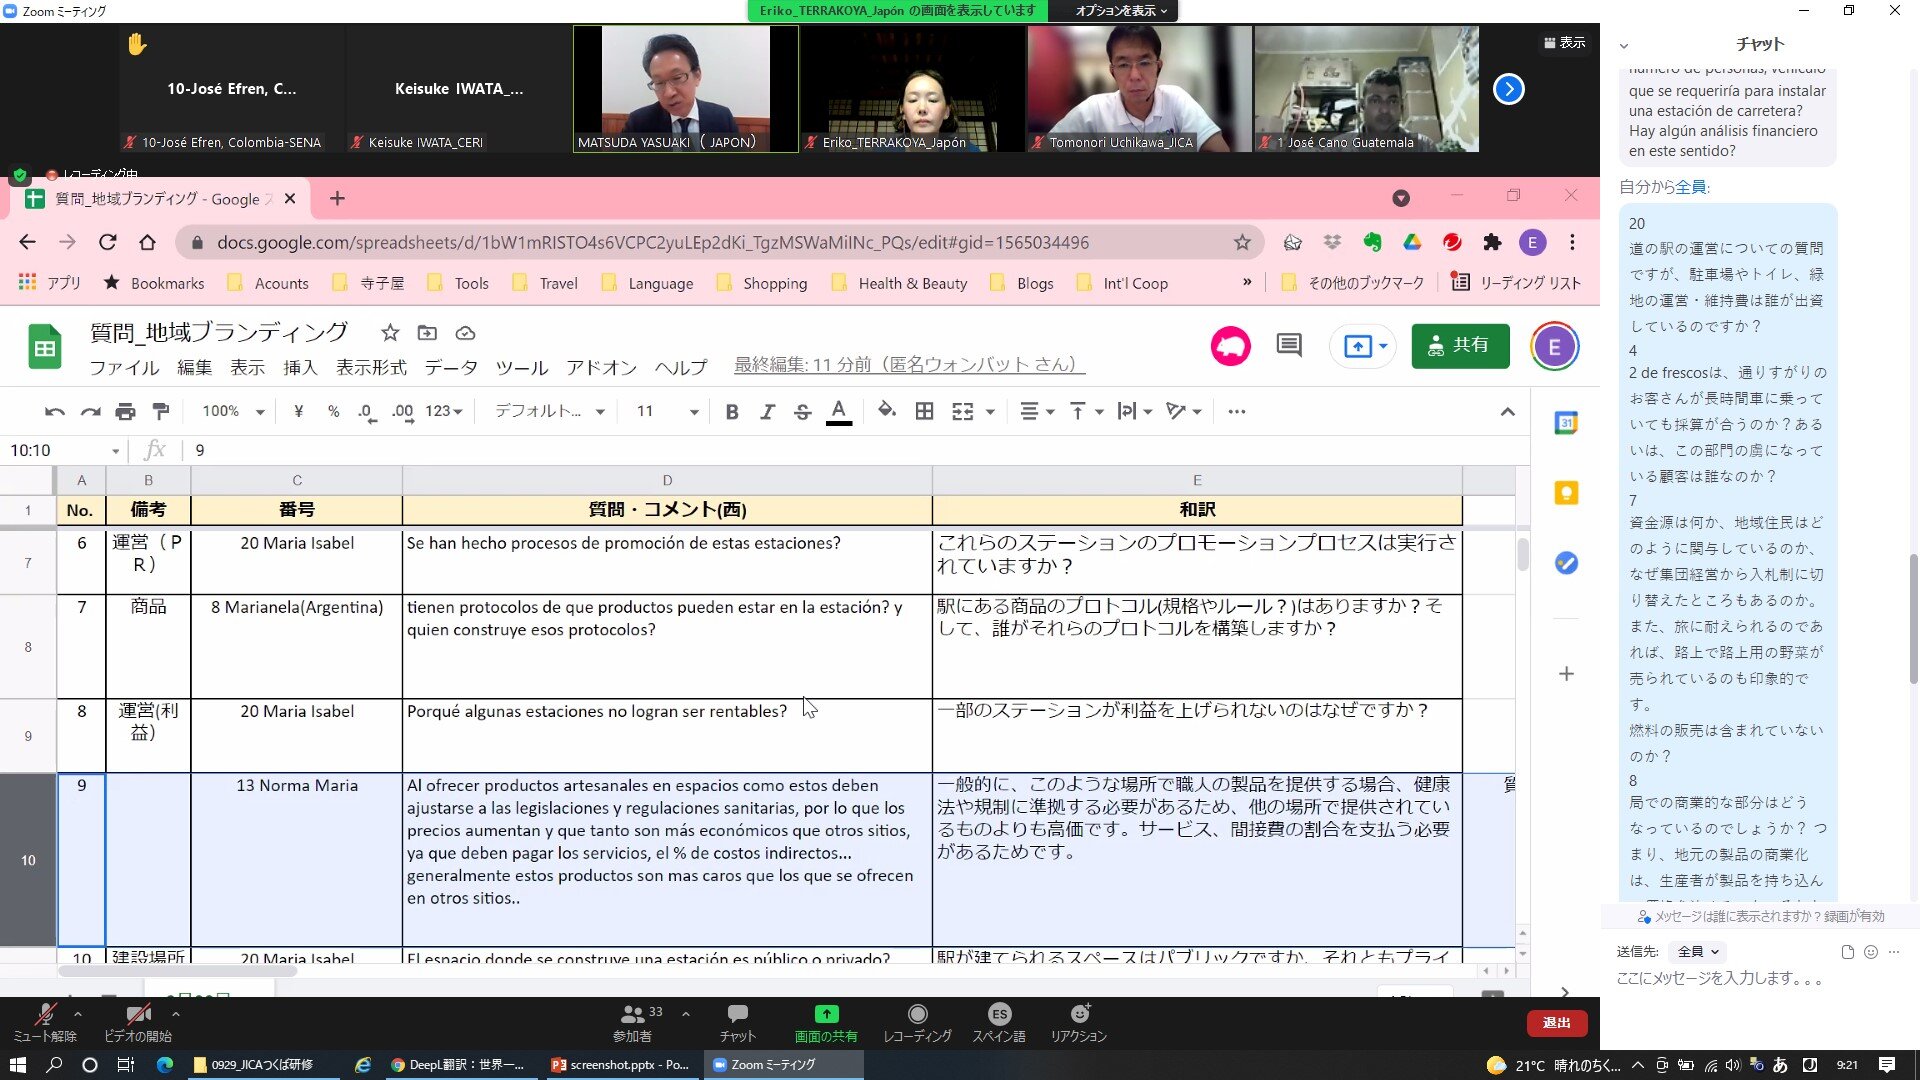Screen dimensions: 1920x1080
Task: Click the chat message input field
Action: pos(1756,979)
